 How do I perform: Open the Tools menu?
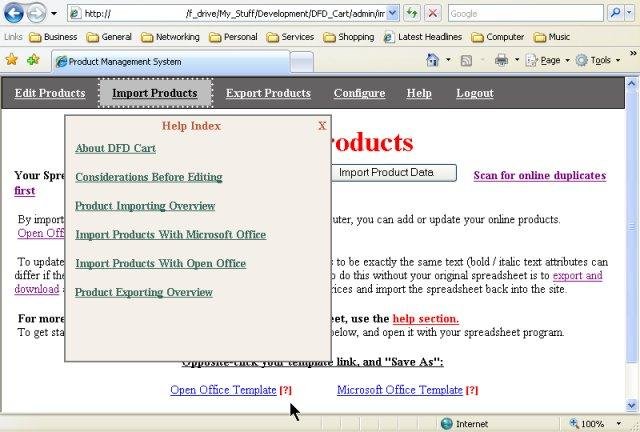point(598,60)
